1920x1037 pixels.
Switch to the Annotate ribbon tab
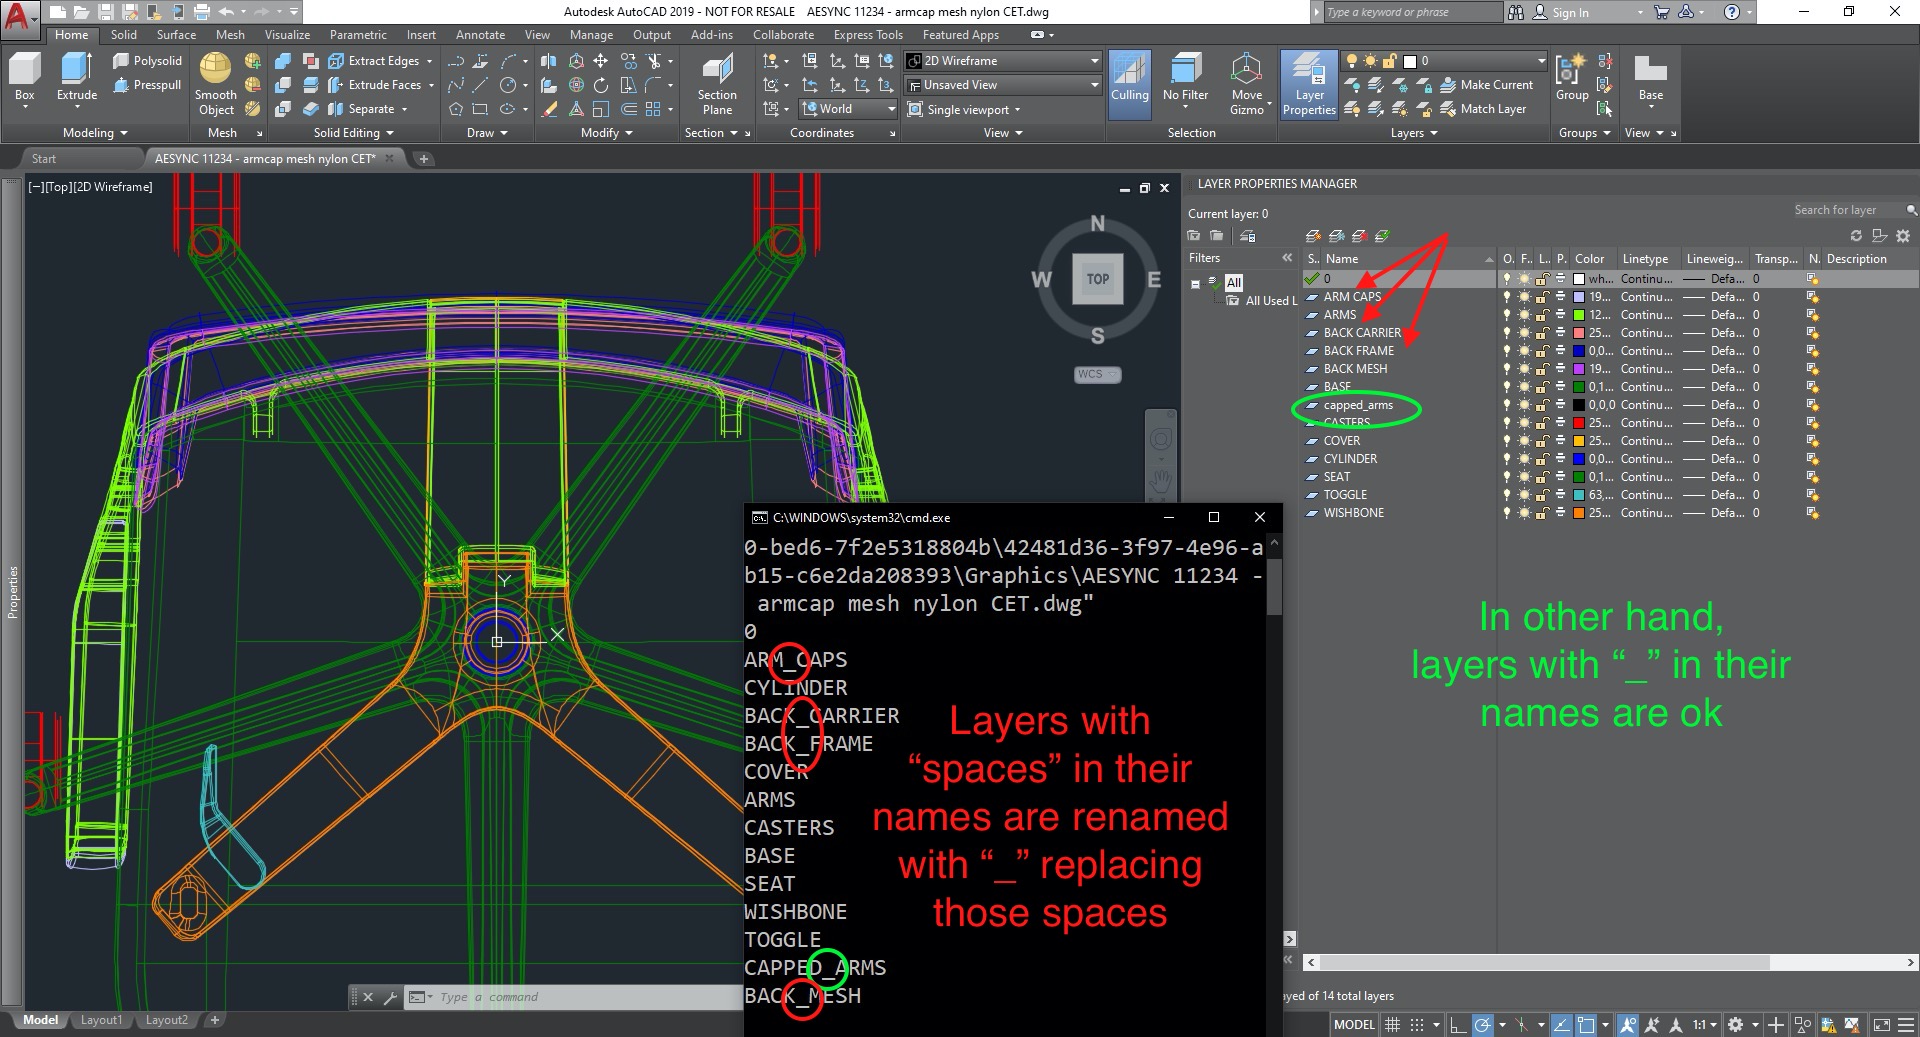point(480,35)
